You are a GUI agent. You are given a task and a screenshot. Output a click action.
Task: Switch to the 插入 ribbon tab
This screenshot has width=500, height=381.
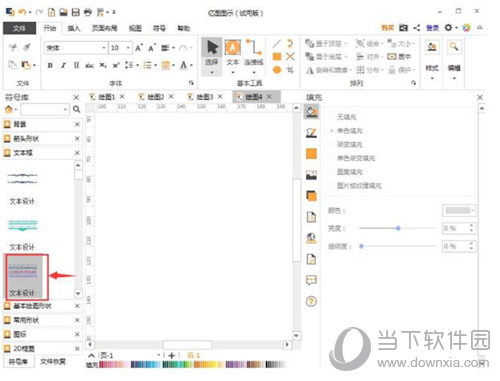[x=74, y=28]
